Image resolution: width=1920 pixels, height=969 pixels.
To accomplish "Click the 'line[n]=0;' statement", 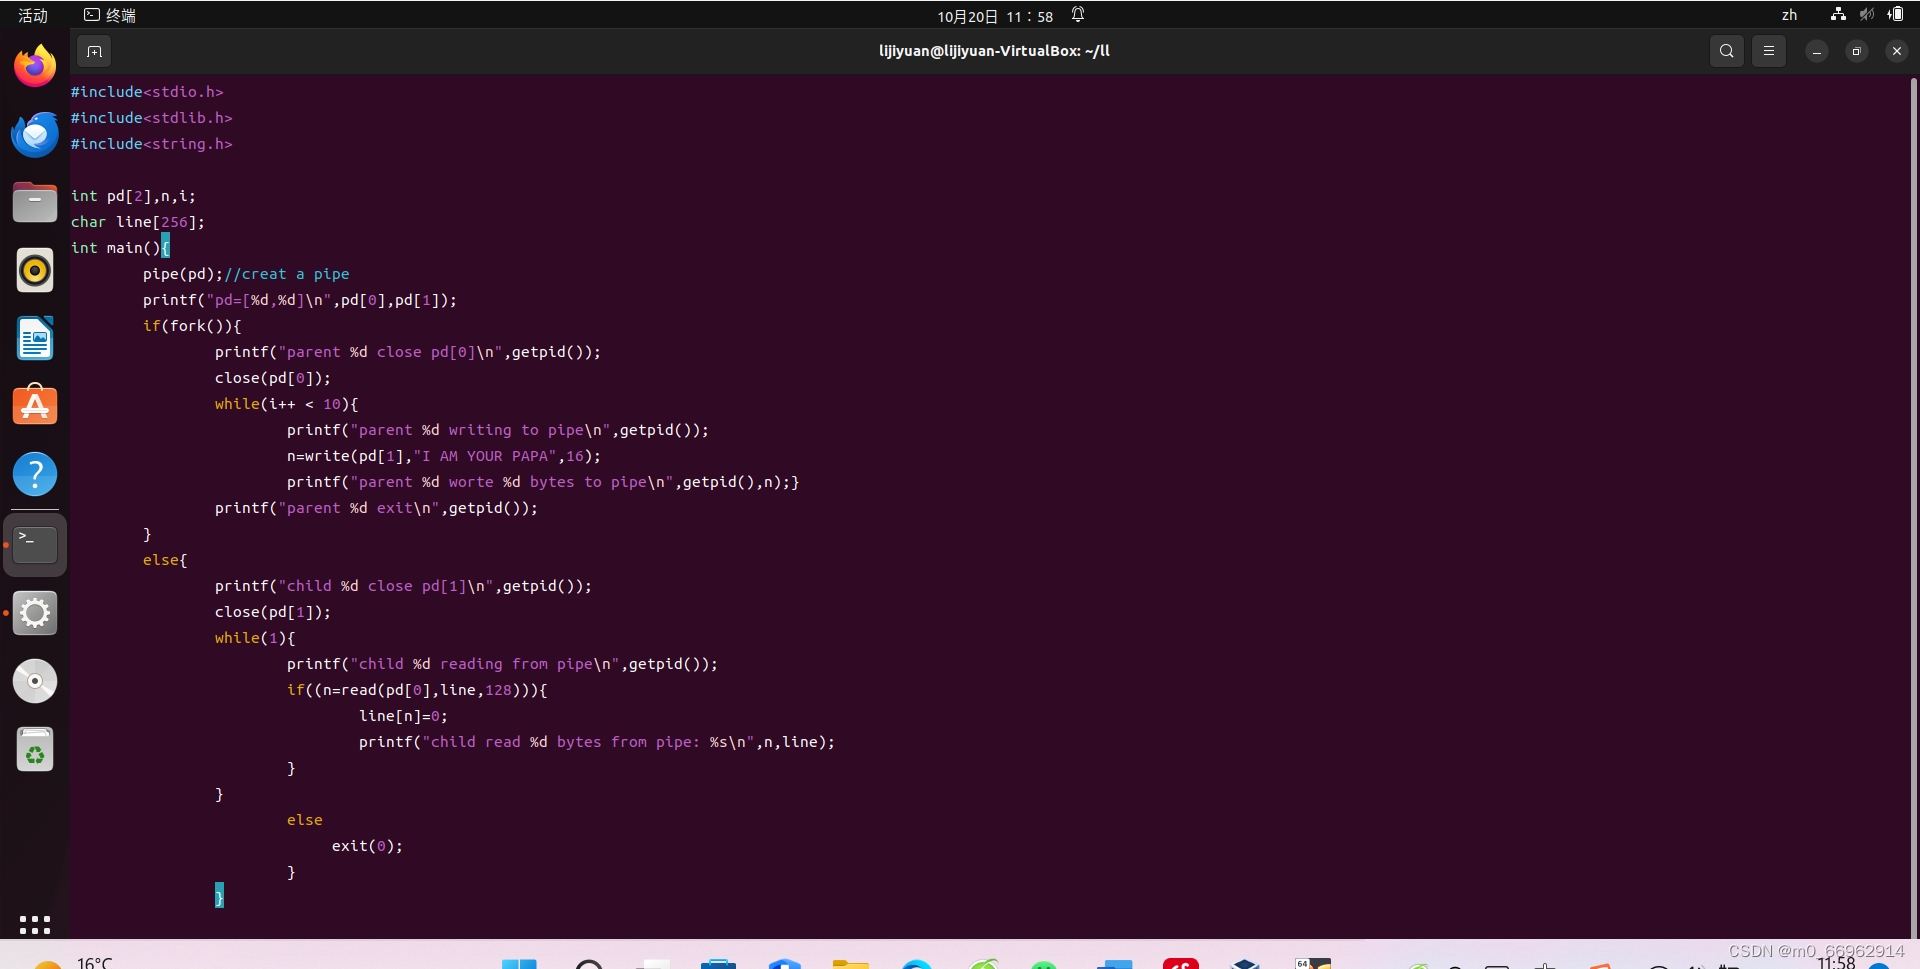I will coord(403,716).
